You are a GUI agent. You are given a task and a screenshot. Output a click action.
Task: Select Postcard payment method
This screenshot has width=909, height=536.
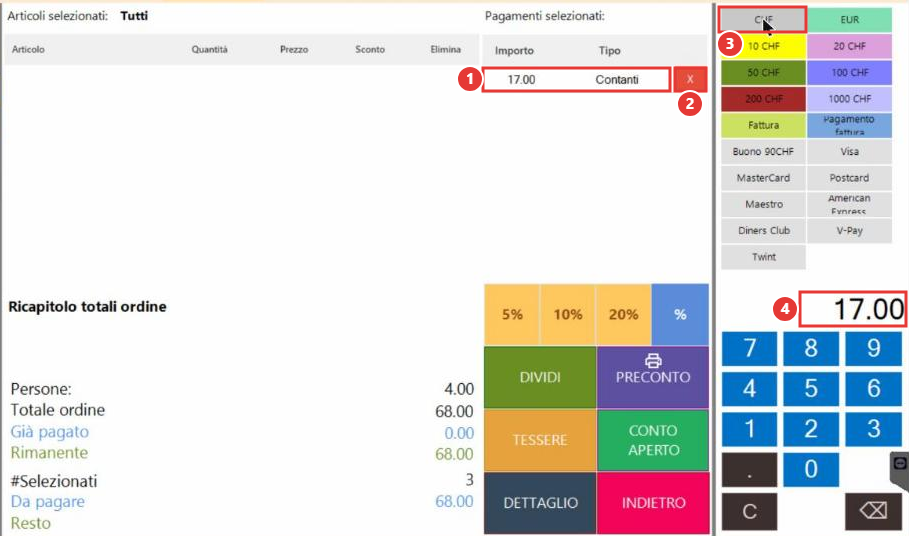[849, 178]
